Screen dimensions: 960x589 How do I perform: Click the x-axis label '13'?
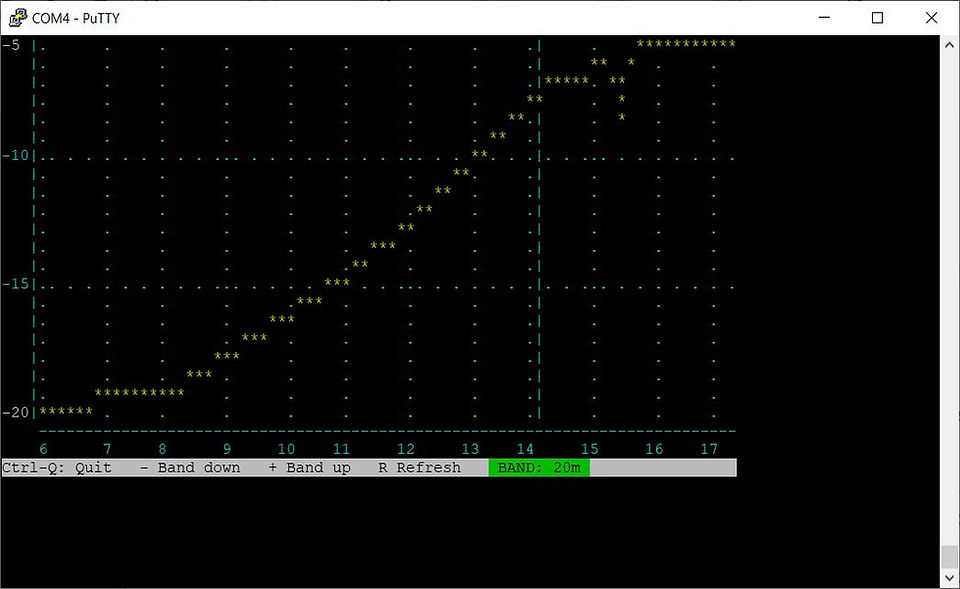click(470, 449)
